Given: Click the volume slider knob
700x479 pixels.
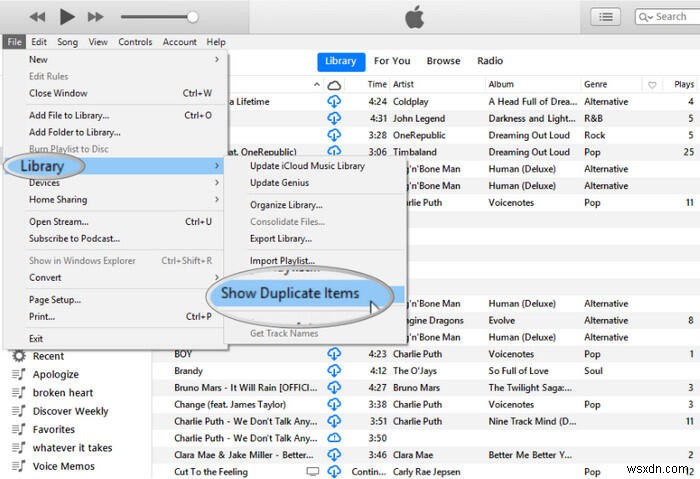Looking at the screenshot, I should (x=192, y=17).
